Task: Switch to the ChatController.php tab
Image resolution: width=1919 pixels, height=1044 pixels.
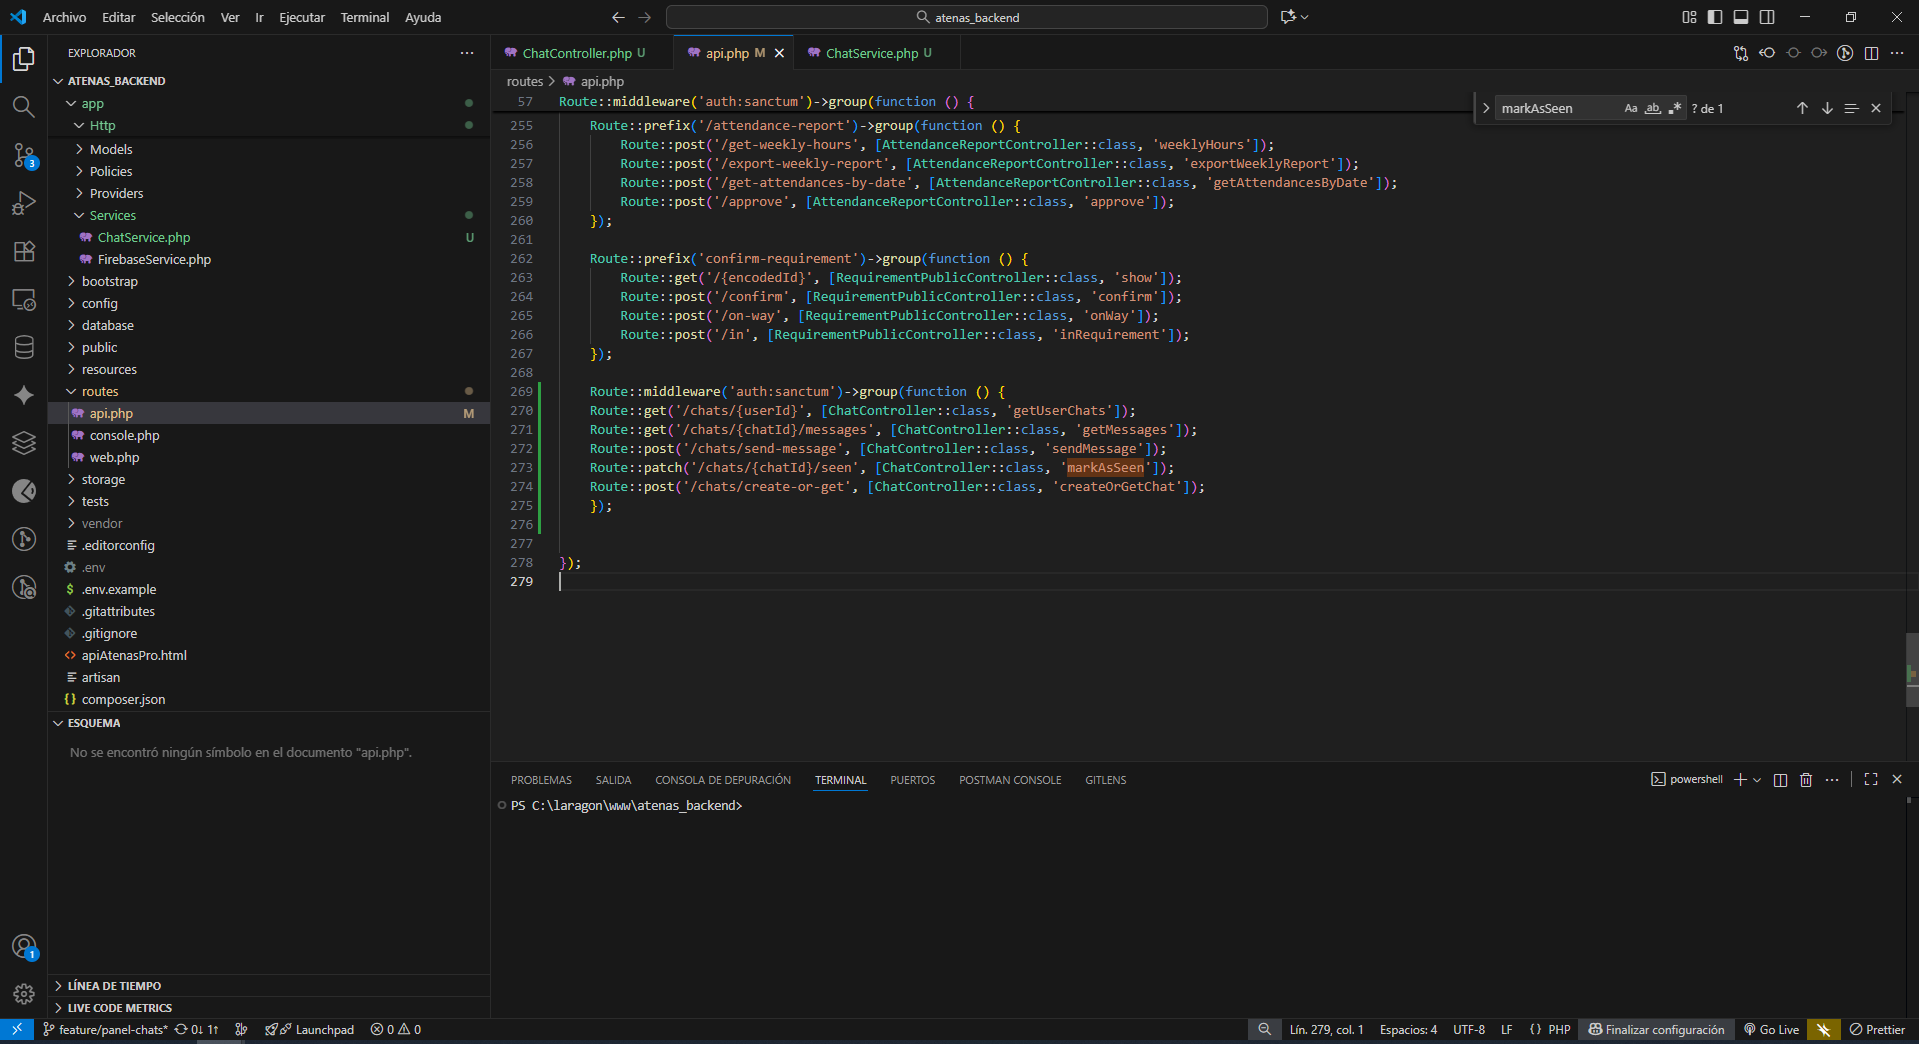Action: point(577,53)
